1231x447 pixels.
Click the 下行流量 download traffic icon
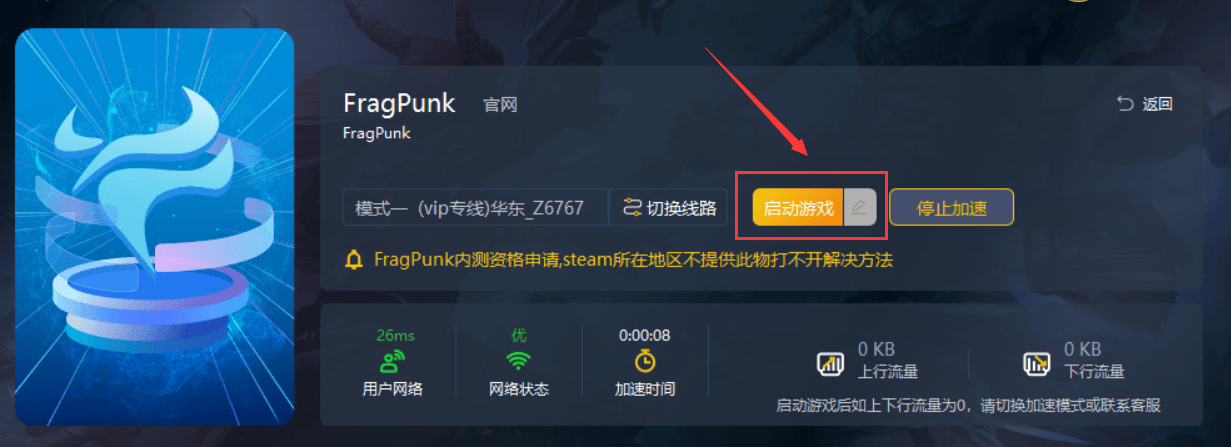tap(1037, 363)
